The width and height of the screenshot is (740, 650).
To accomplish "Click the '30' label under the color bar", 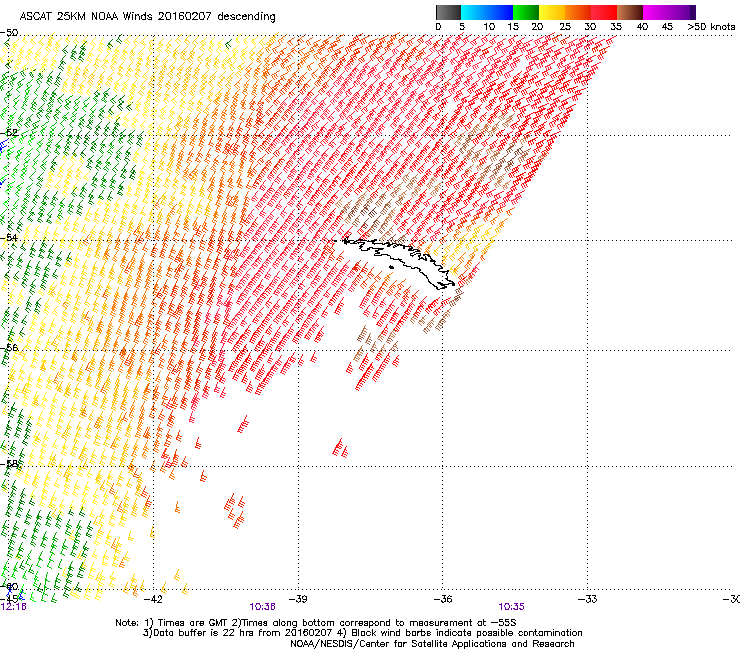I will click(590, 27).
